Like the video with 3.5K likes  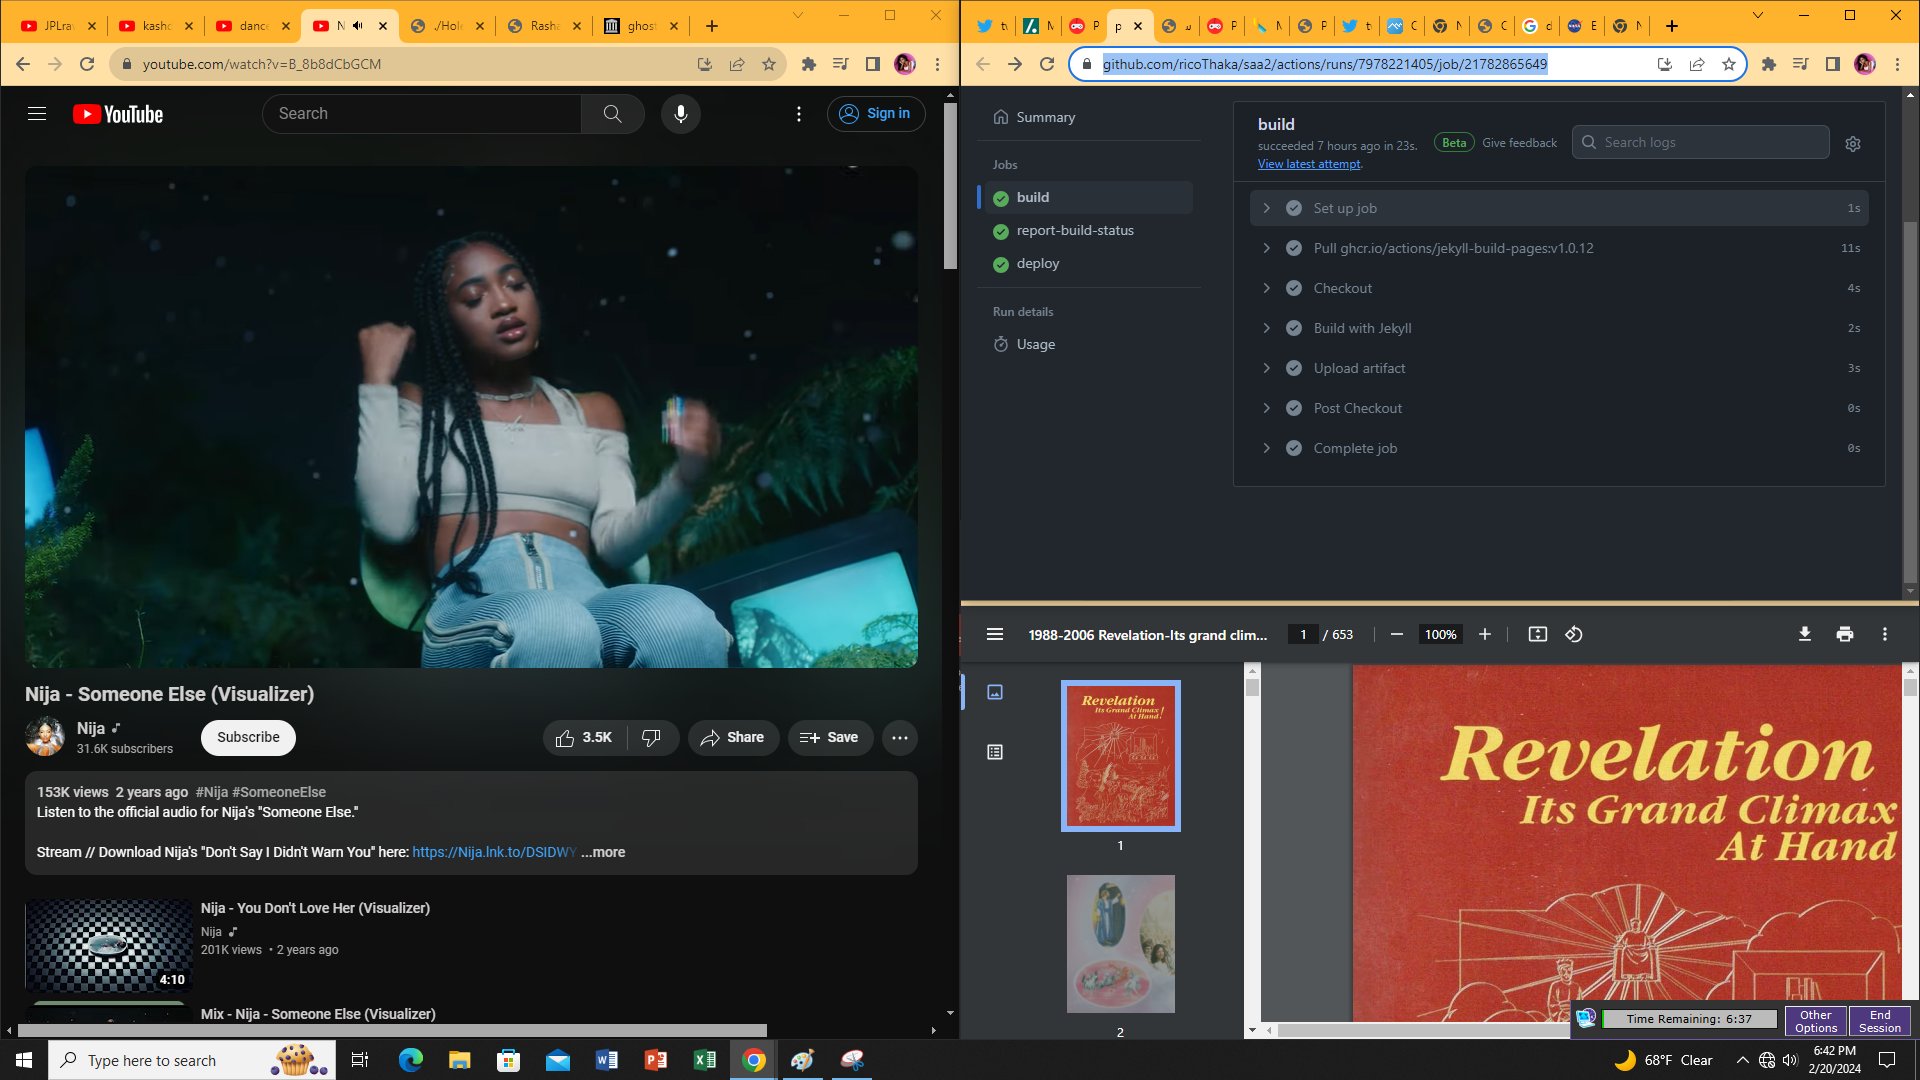[584, 738]
